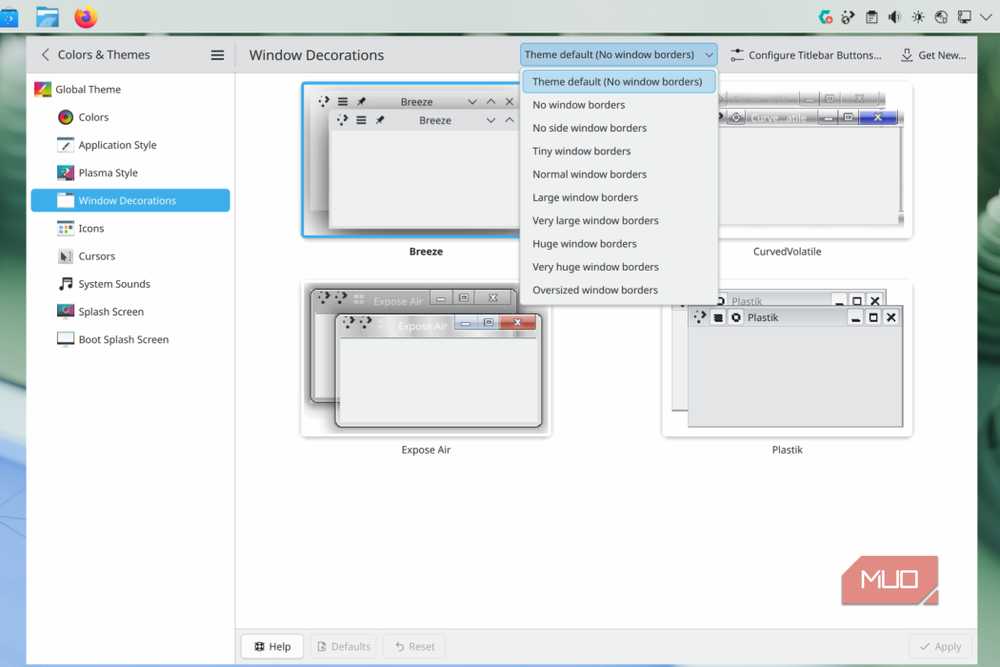Open the sidebar hamburger menu
Viewport: 1000px width, 667px height.
point(217,55)
